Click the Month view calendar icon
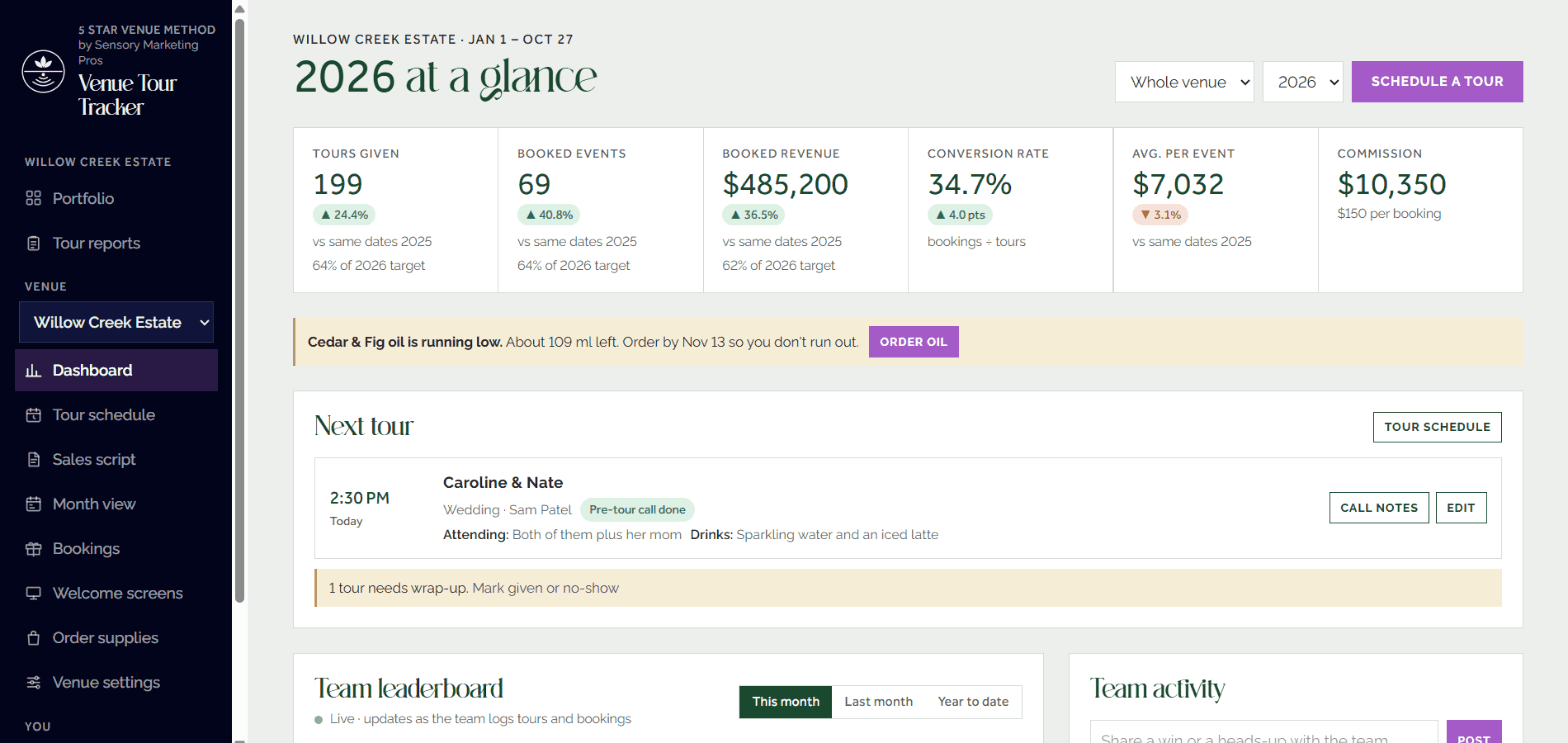The width and height of the screenshot is (1568, 743). coord(33,504)
